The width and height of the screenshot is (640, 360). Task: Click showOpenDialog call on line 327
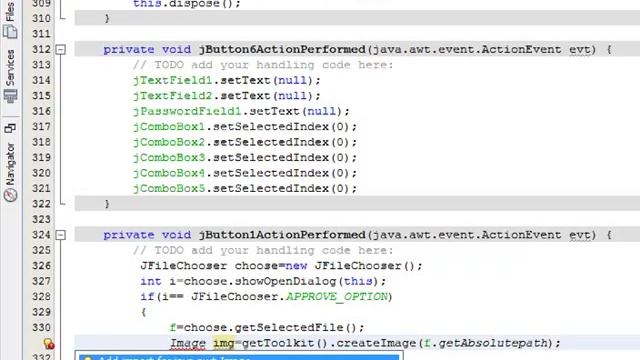[285, 281]
